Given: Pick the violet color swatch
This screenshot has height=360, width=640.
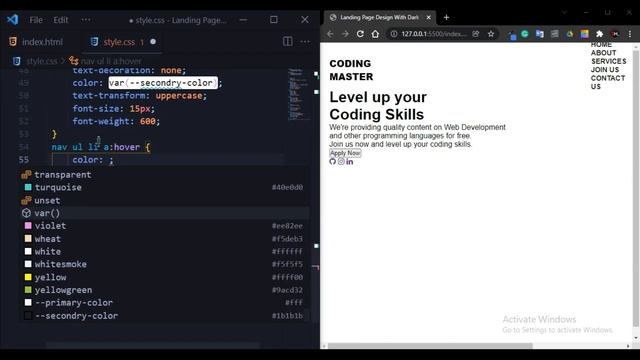Looking at the screenshot, I should click(x=28, y=226).
